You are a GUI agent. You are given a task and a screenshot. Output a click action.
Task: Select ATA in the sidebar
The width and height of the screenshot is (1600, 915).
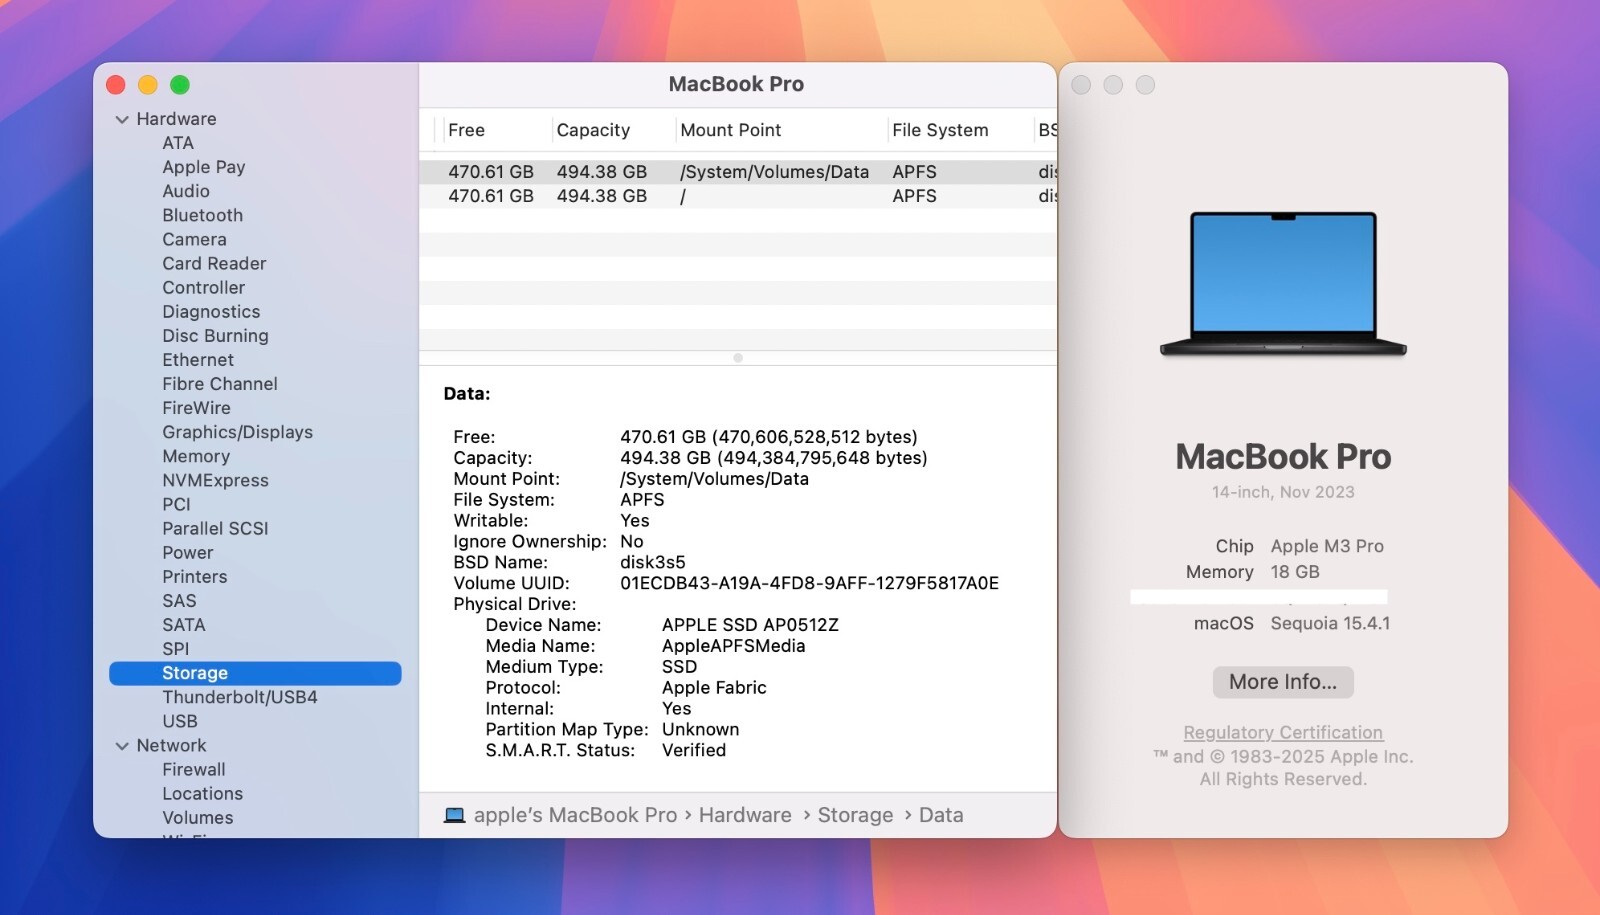[178, 143]
